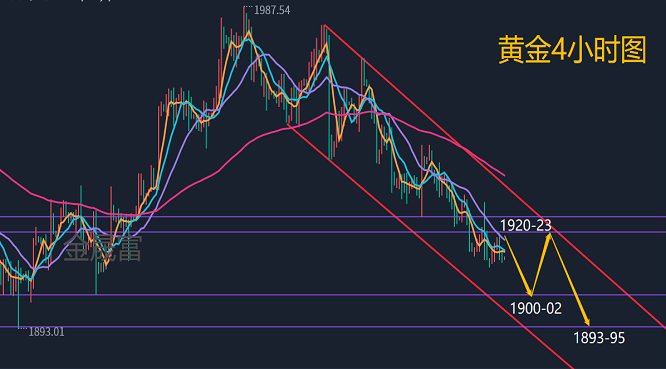Click the 1893.01 low price label
This screenshot has height=369, width=666.
click(46, 332)
